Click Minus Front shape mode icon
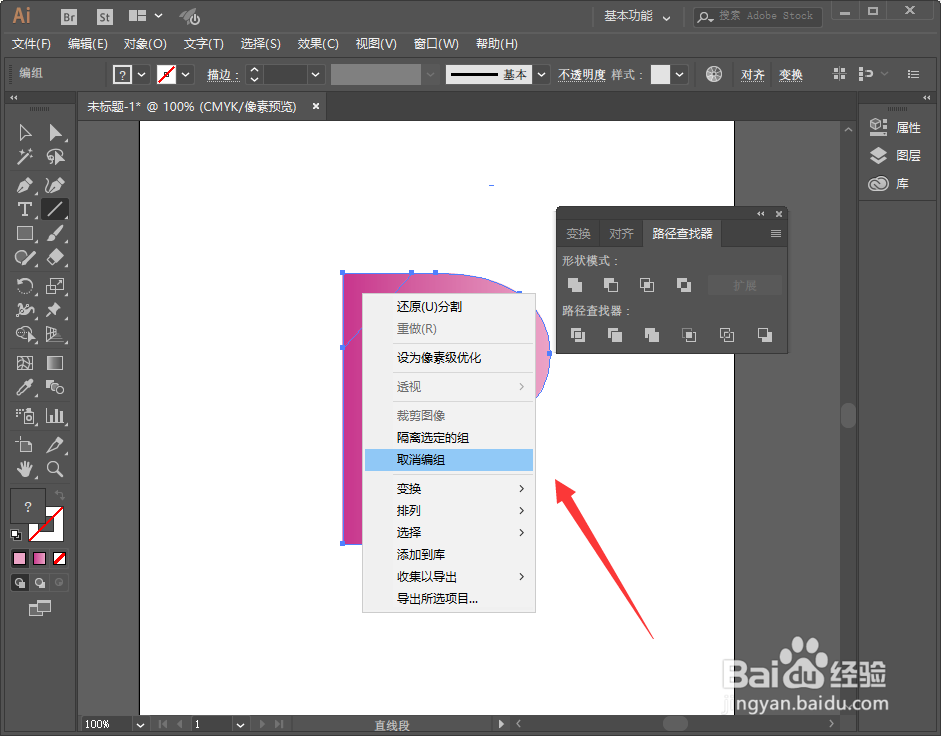Image resolution: width=941 pixels, height=736 pixels. (x=611, y=285)
